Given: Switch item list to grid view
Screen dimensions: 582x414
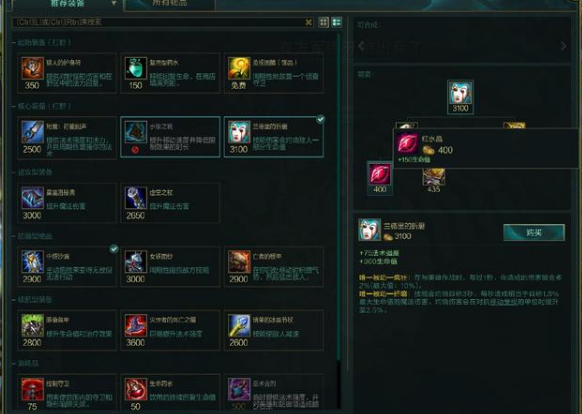Looking at the screenshot, I should [x=324, y=22].
